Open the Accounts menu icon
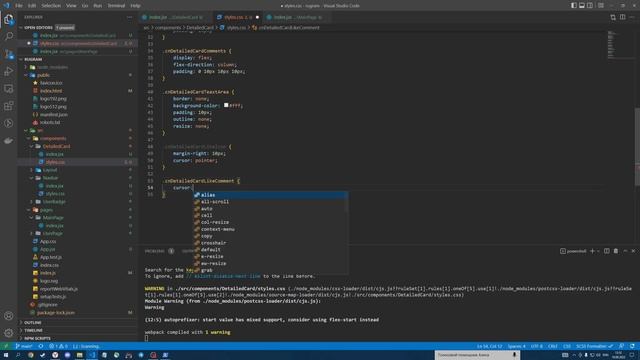 [9, 316]
